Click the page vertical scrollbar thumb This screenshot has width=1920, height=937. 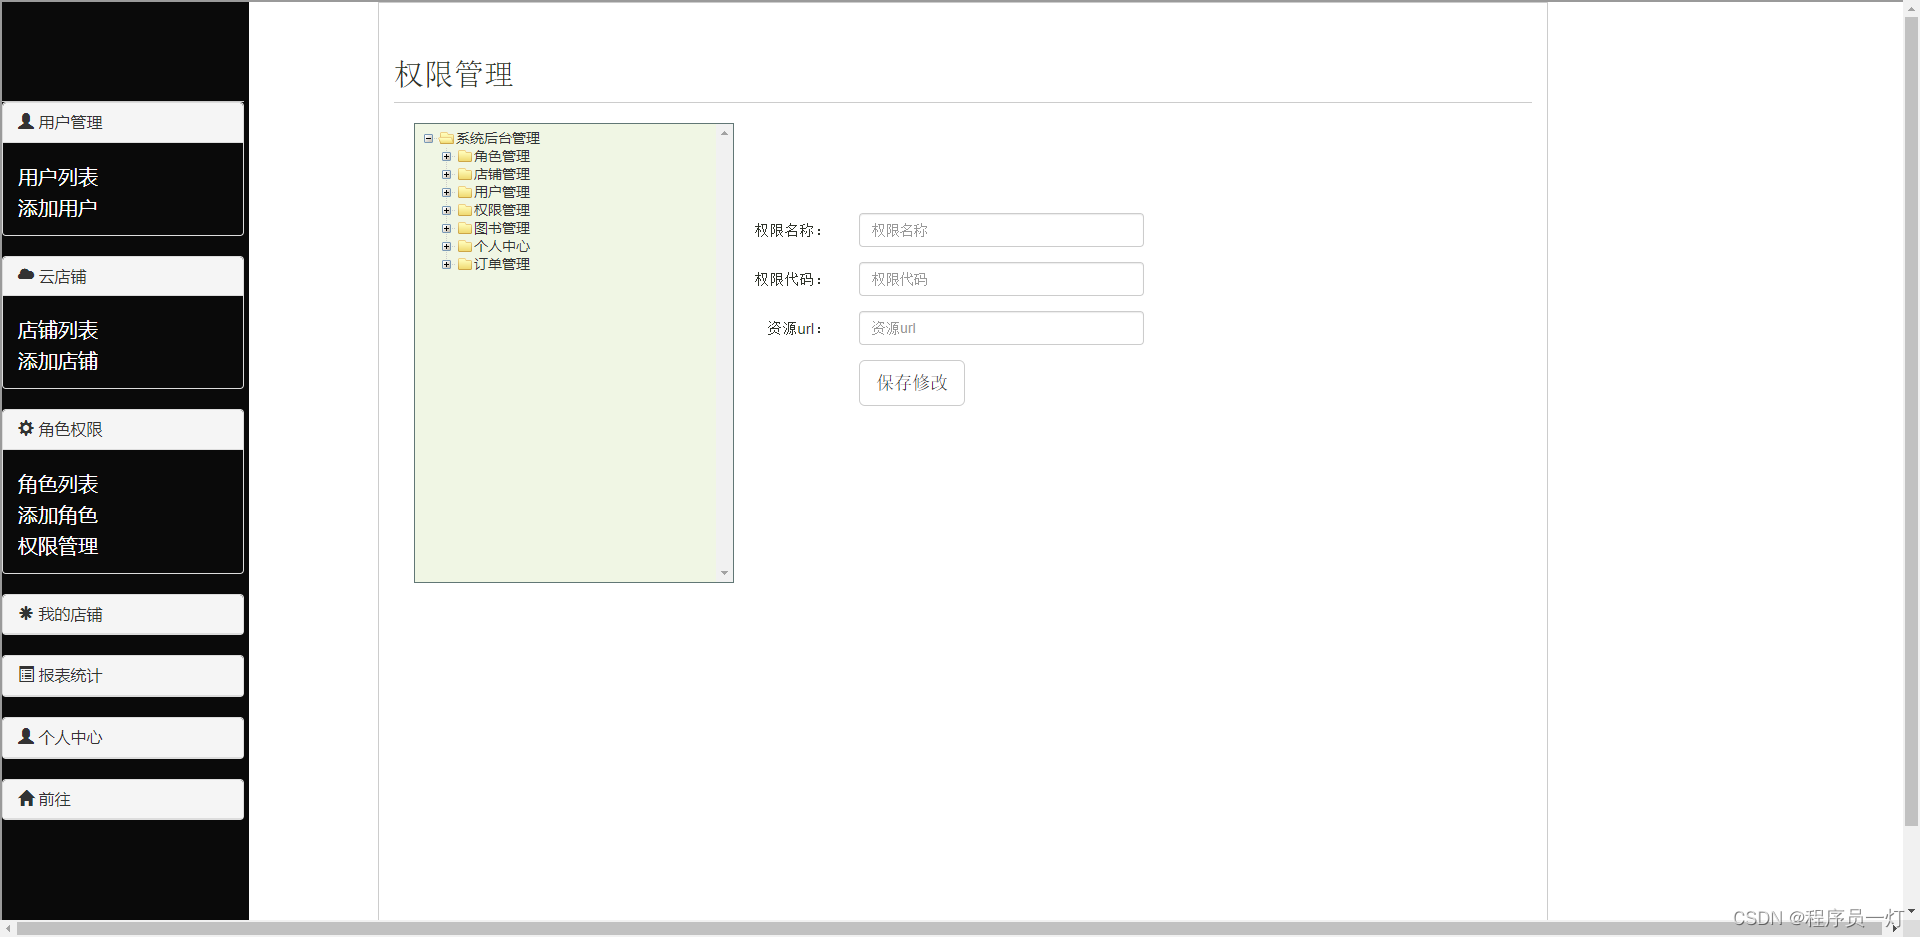pos(1911,421)
